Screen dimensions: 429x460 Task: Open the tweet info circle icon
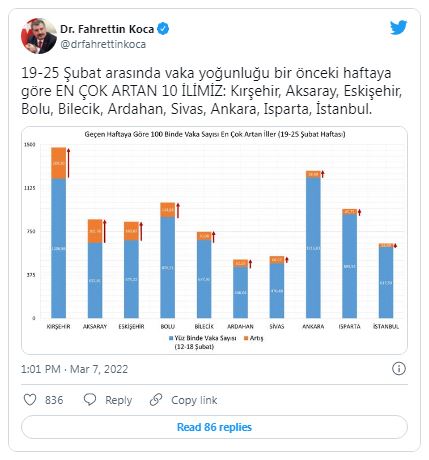click(399, 369)
